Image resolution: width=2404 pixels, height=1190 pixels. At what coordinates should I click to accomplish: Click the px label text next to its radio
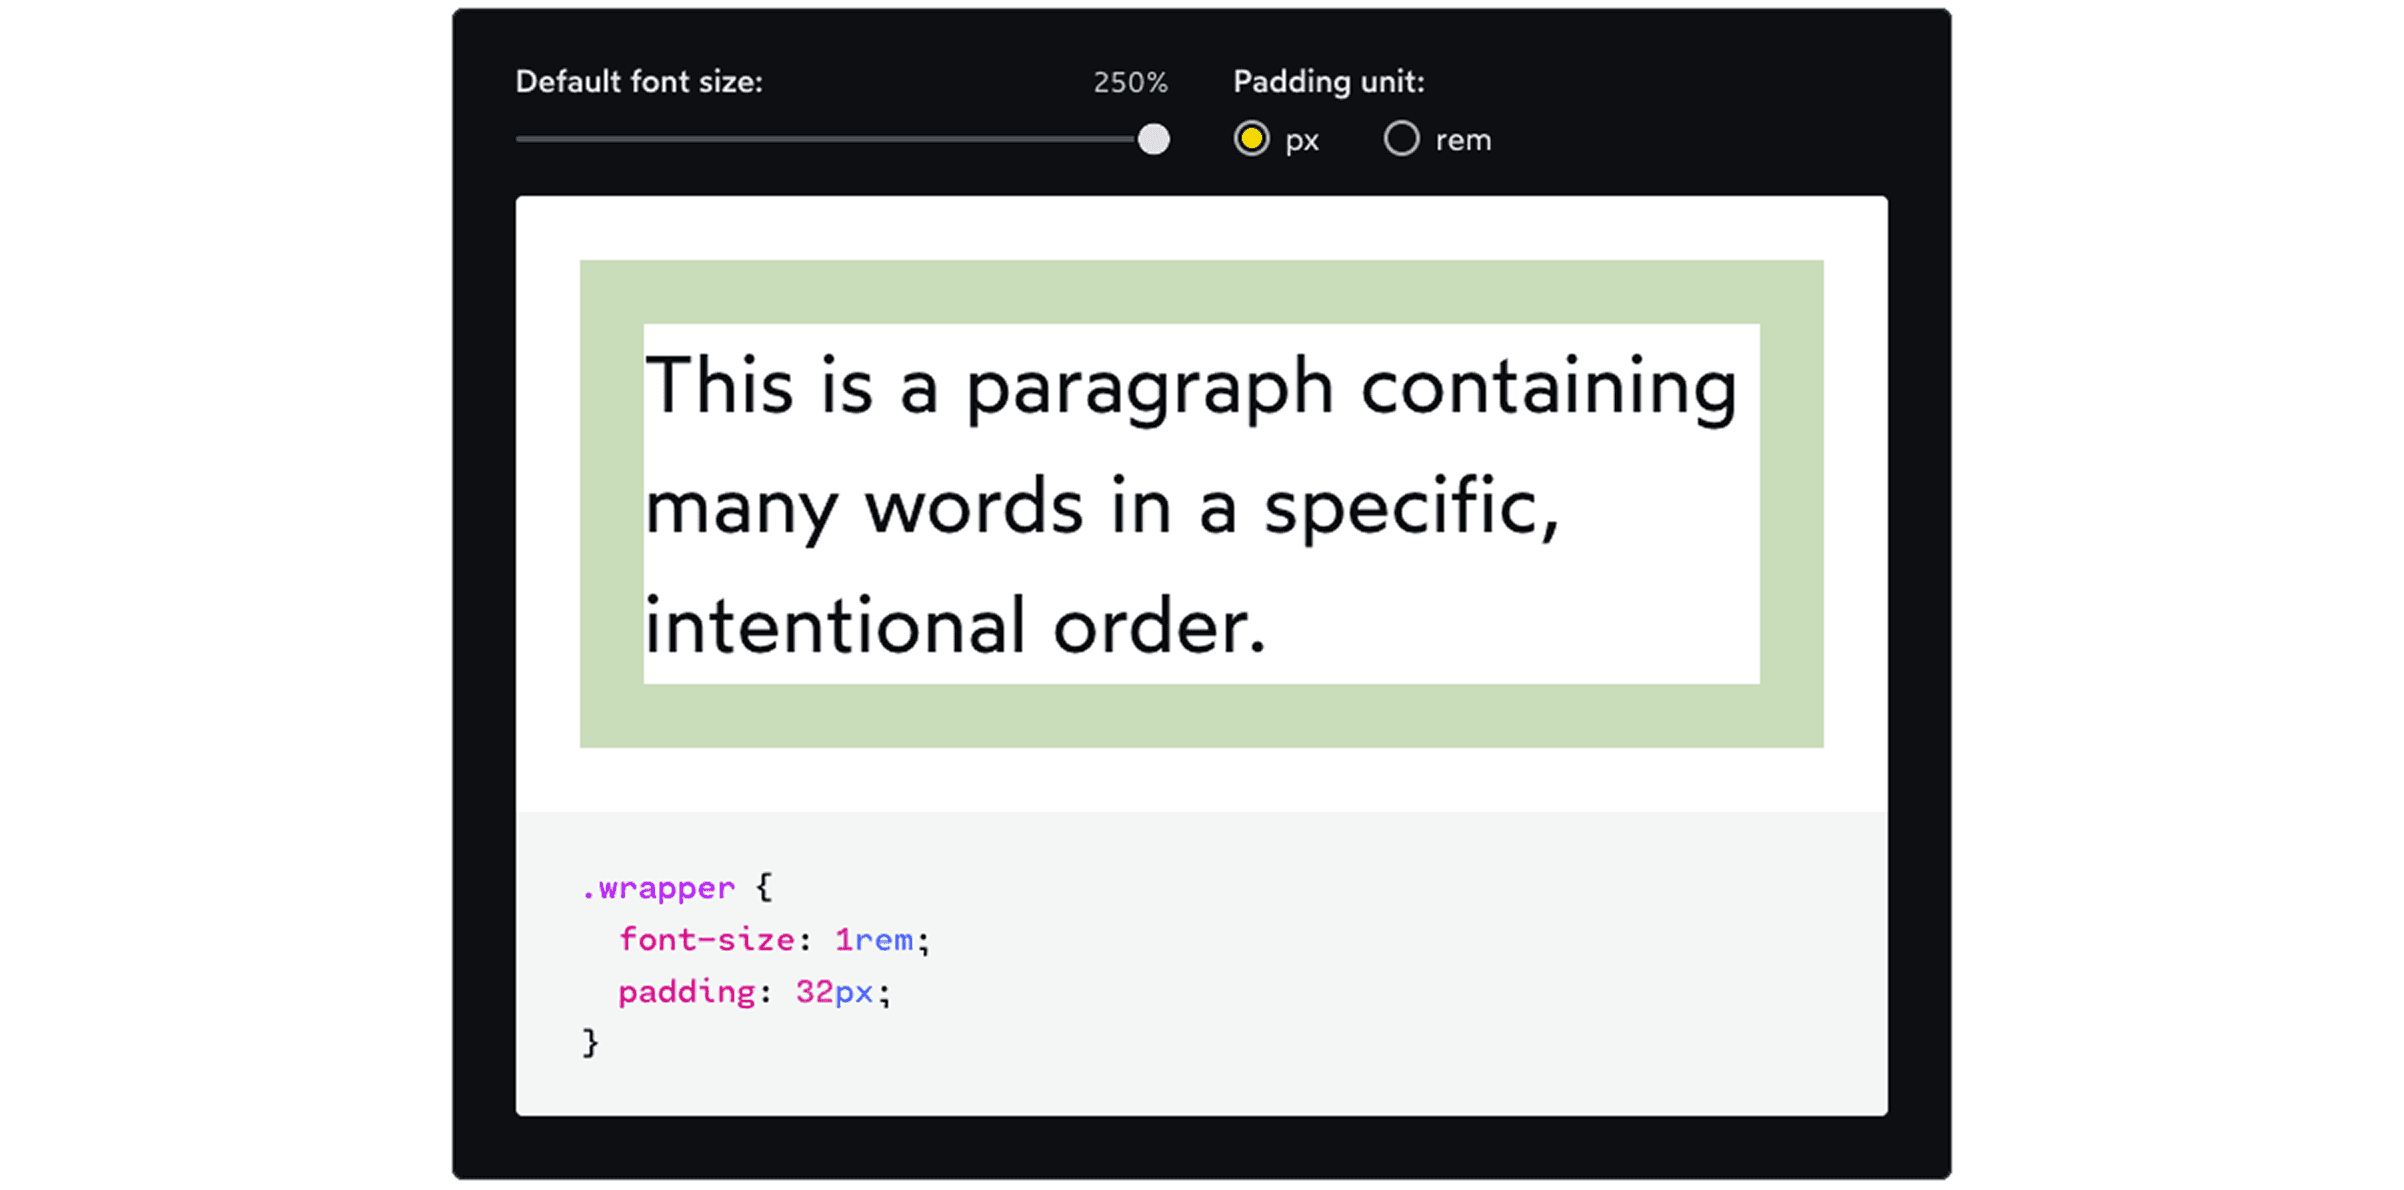click(1302, 139)
